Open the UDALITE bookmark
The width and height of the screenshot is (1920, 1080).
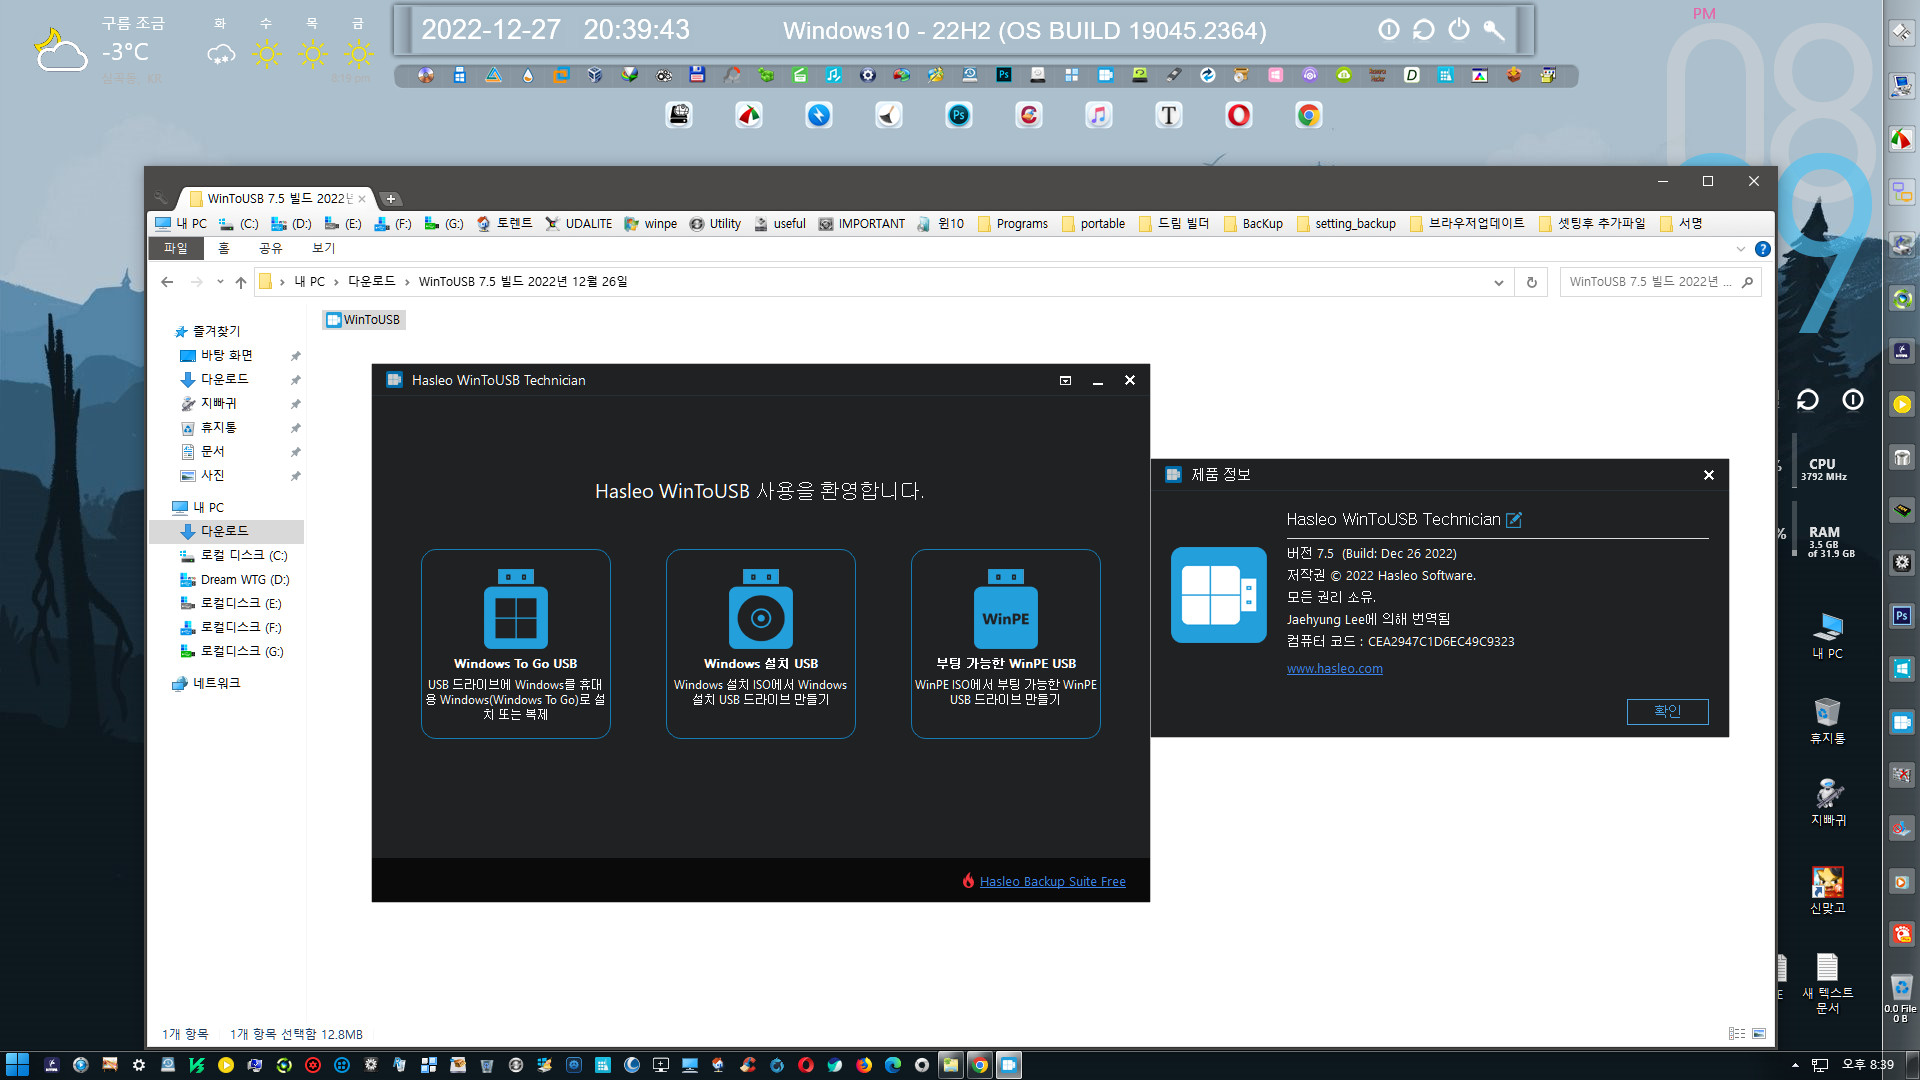[579, 224]
